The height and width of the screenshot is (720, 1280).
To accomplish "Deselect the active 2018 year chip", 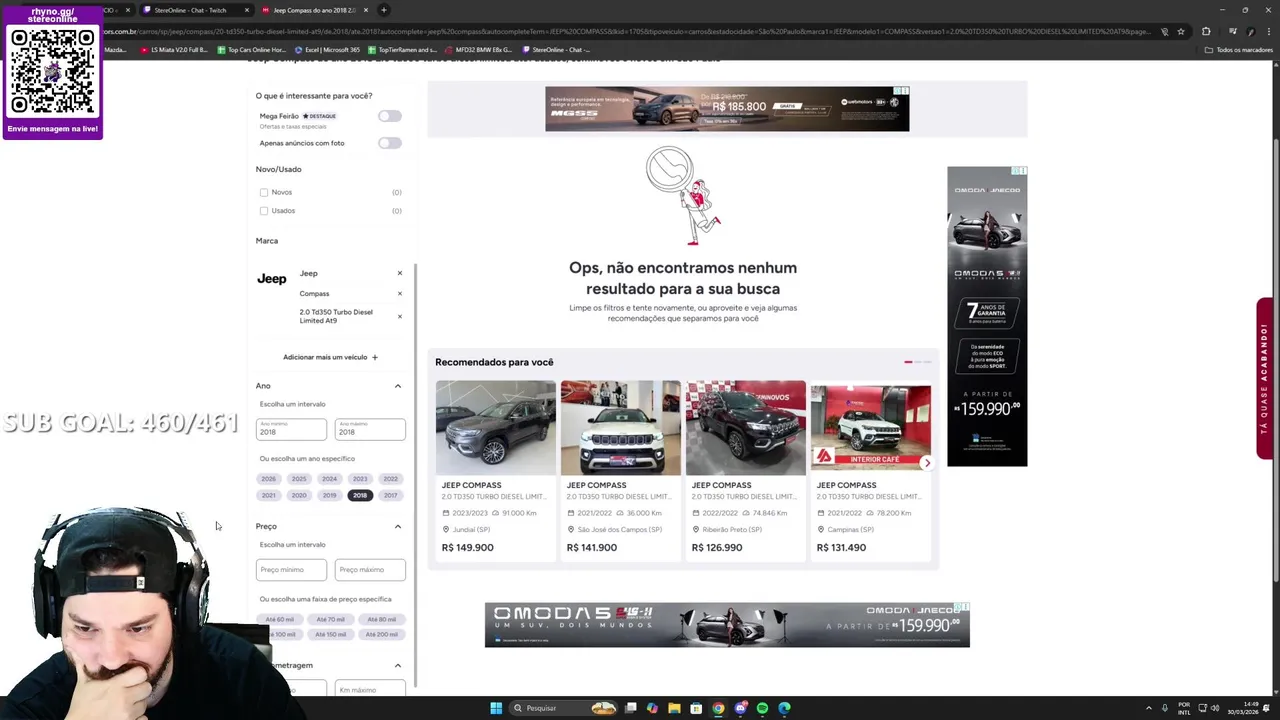I will pos(360,496).
